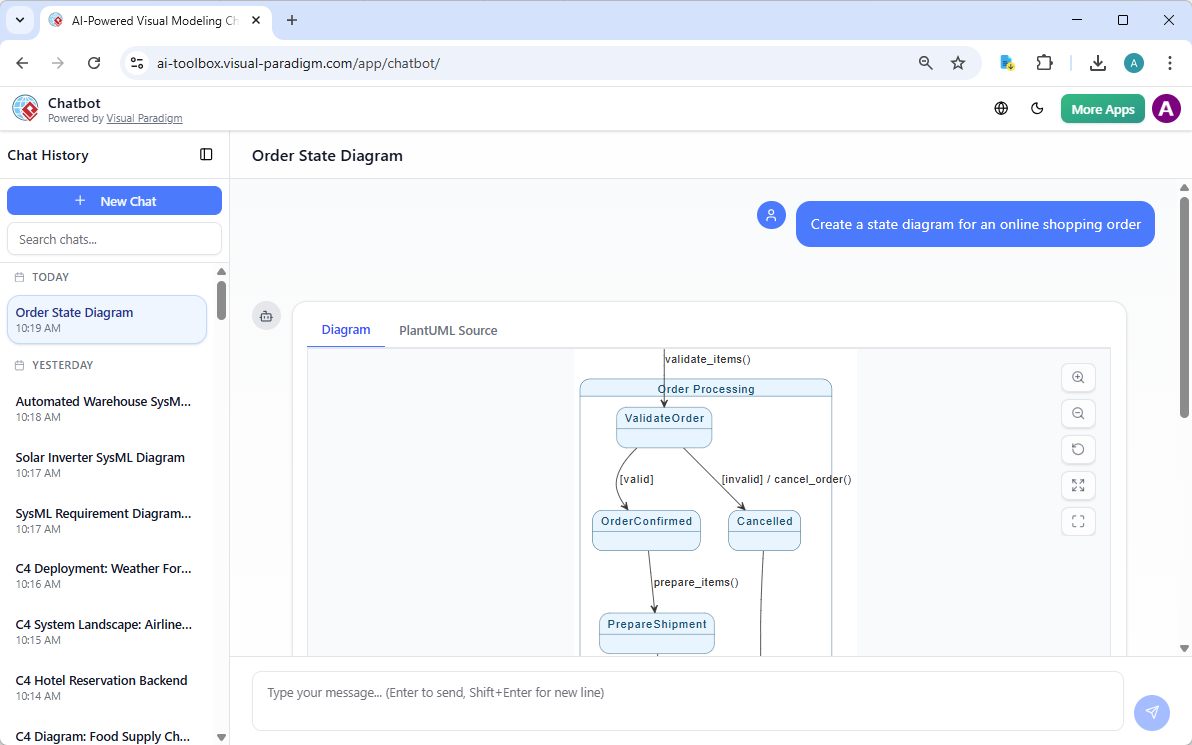This screenshot has height=745, width=1192.
Task: Open the diagram fullscreen view
Action: pos(1078,521)
